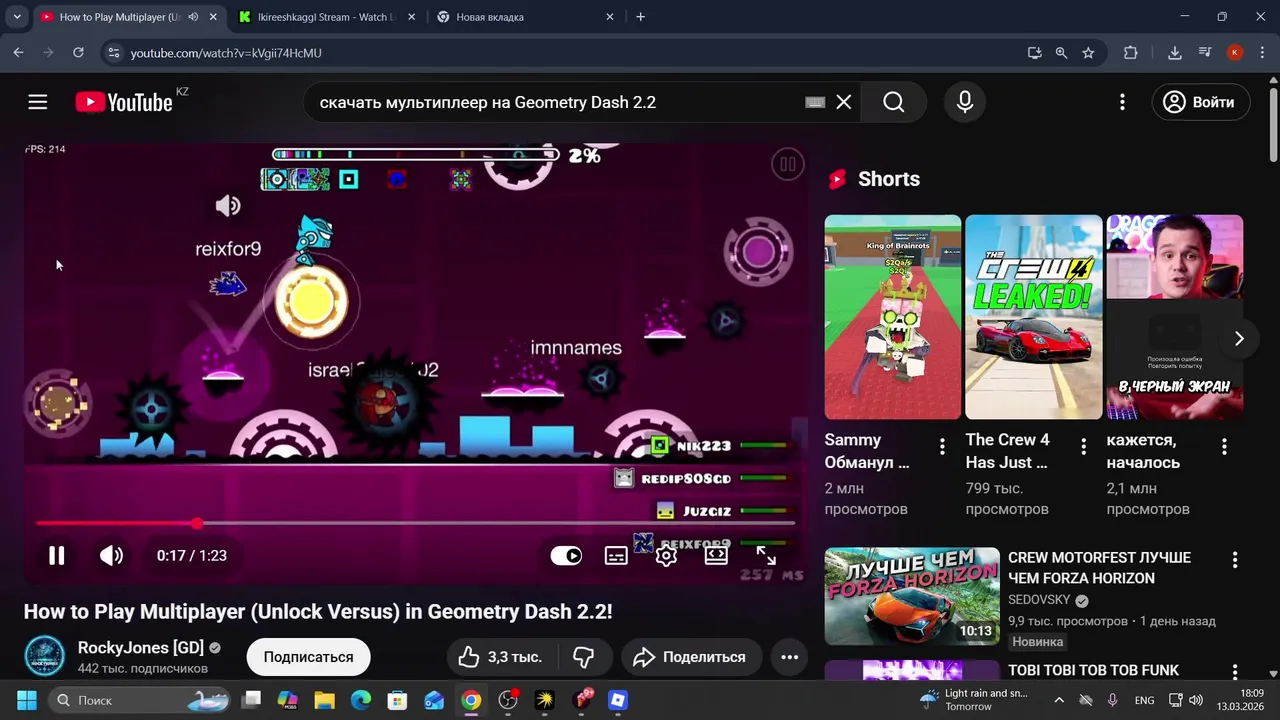Clear the search query with X
1280x720 pixels.
(844, 102)
